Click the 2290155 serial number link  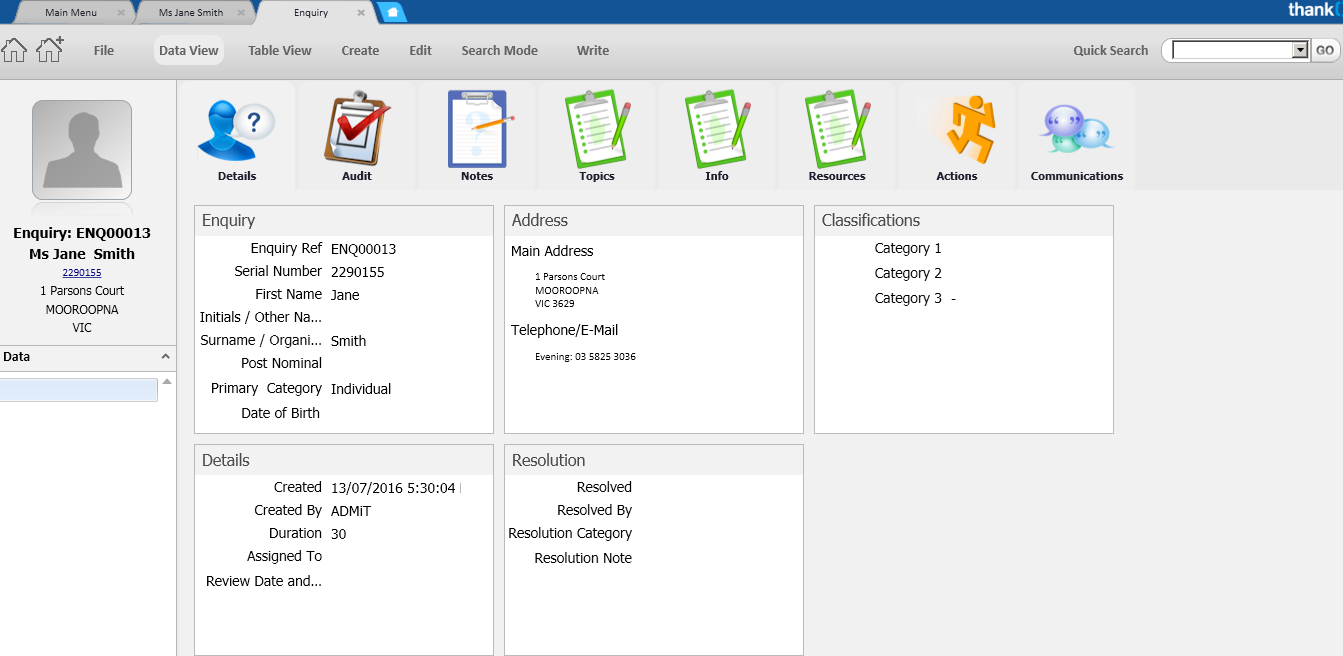[82, 272]
